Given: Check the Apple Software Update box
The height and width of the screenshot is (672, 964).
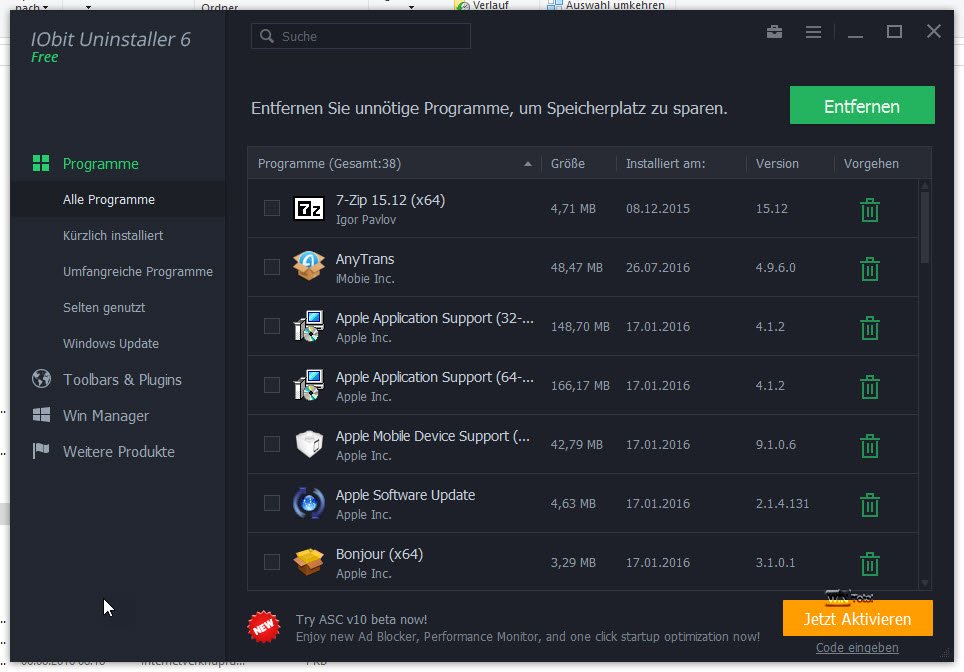Looking at the screenshot, I should (x=272, y=503).
